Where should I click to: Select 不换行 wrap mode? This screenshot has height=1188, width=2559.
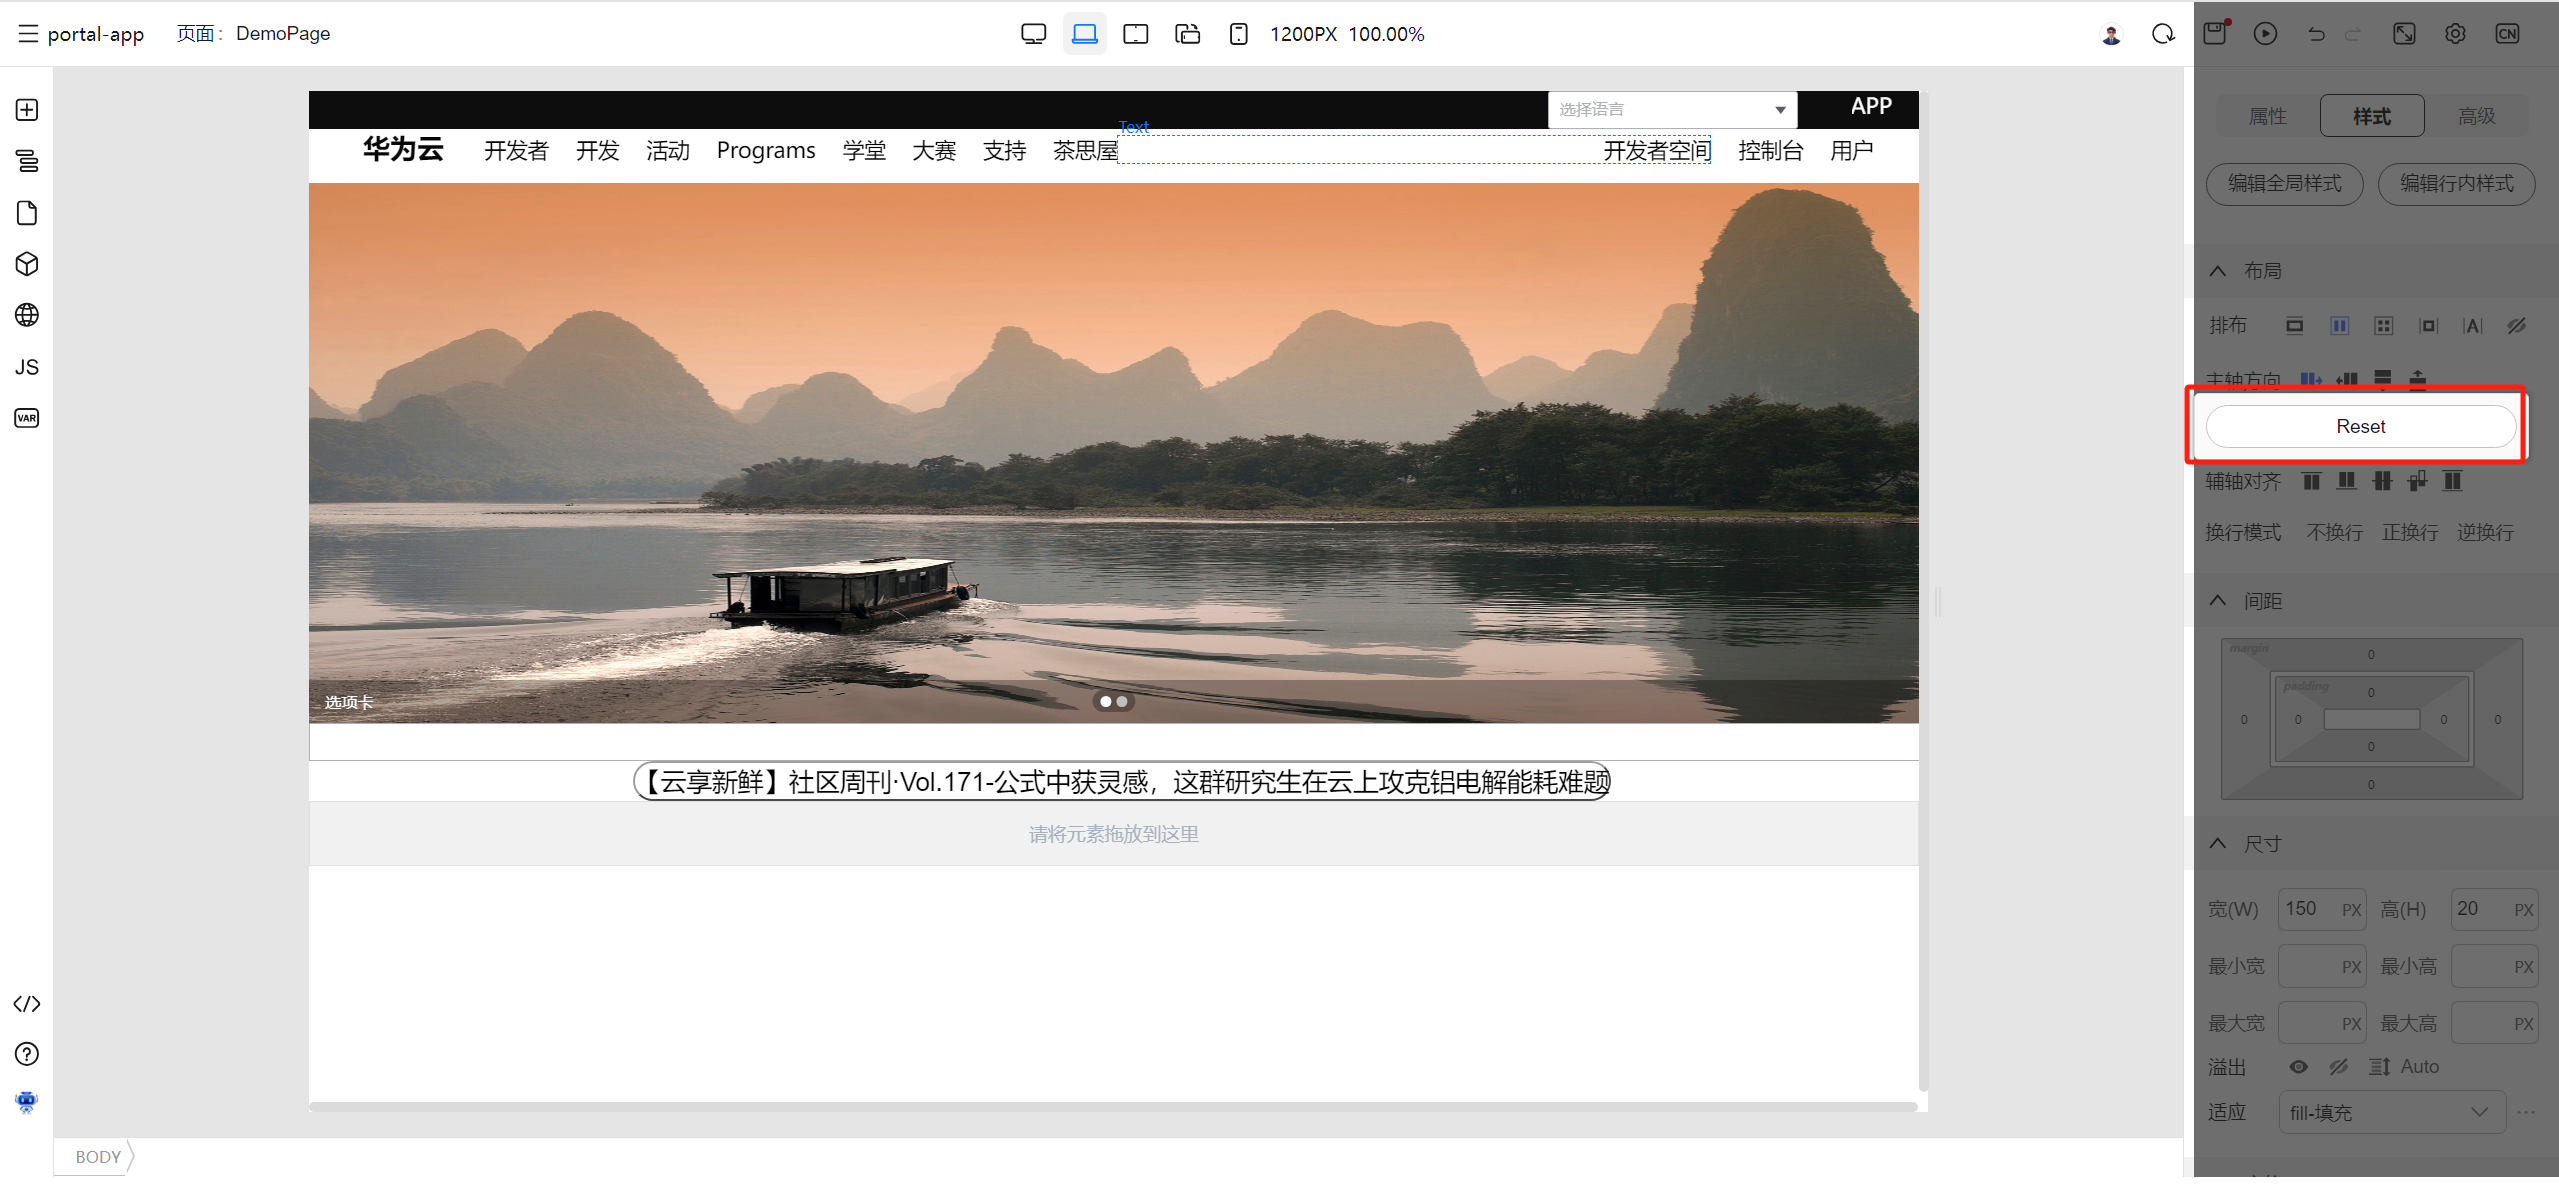point(2334,532)
